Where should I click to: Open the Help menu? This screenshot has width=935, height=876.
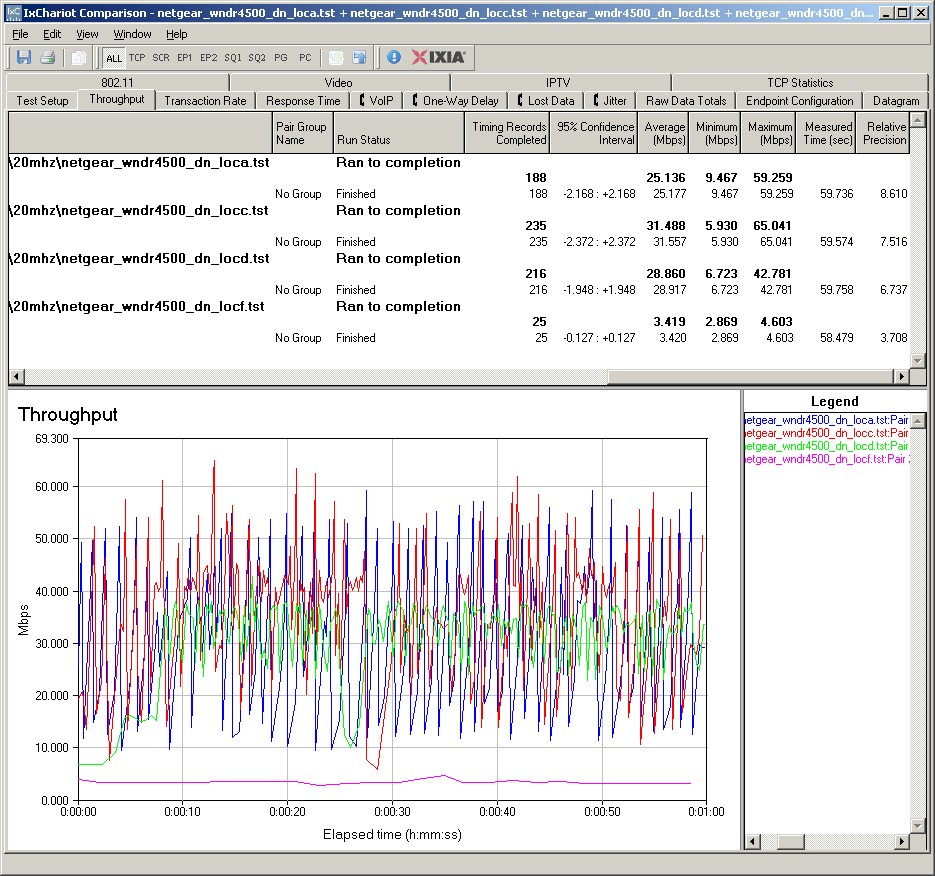point(177,34)
